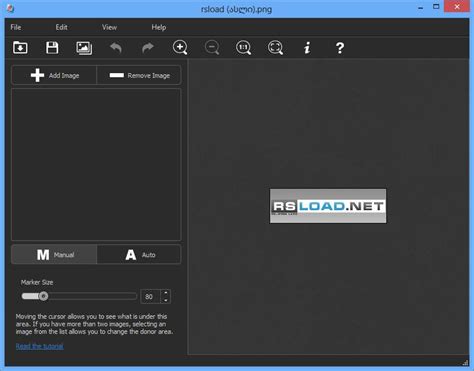Click the Add Image button
Image resolution: width=474 pixels, height=371 pixels.
click(x=54, y=75)
